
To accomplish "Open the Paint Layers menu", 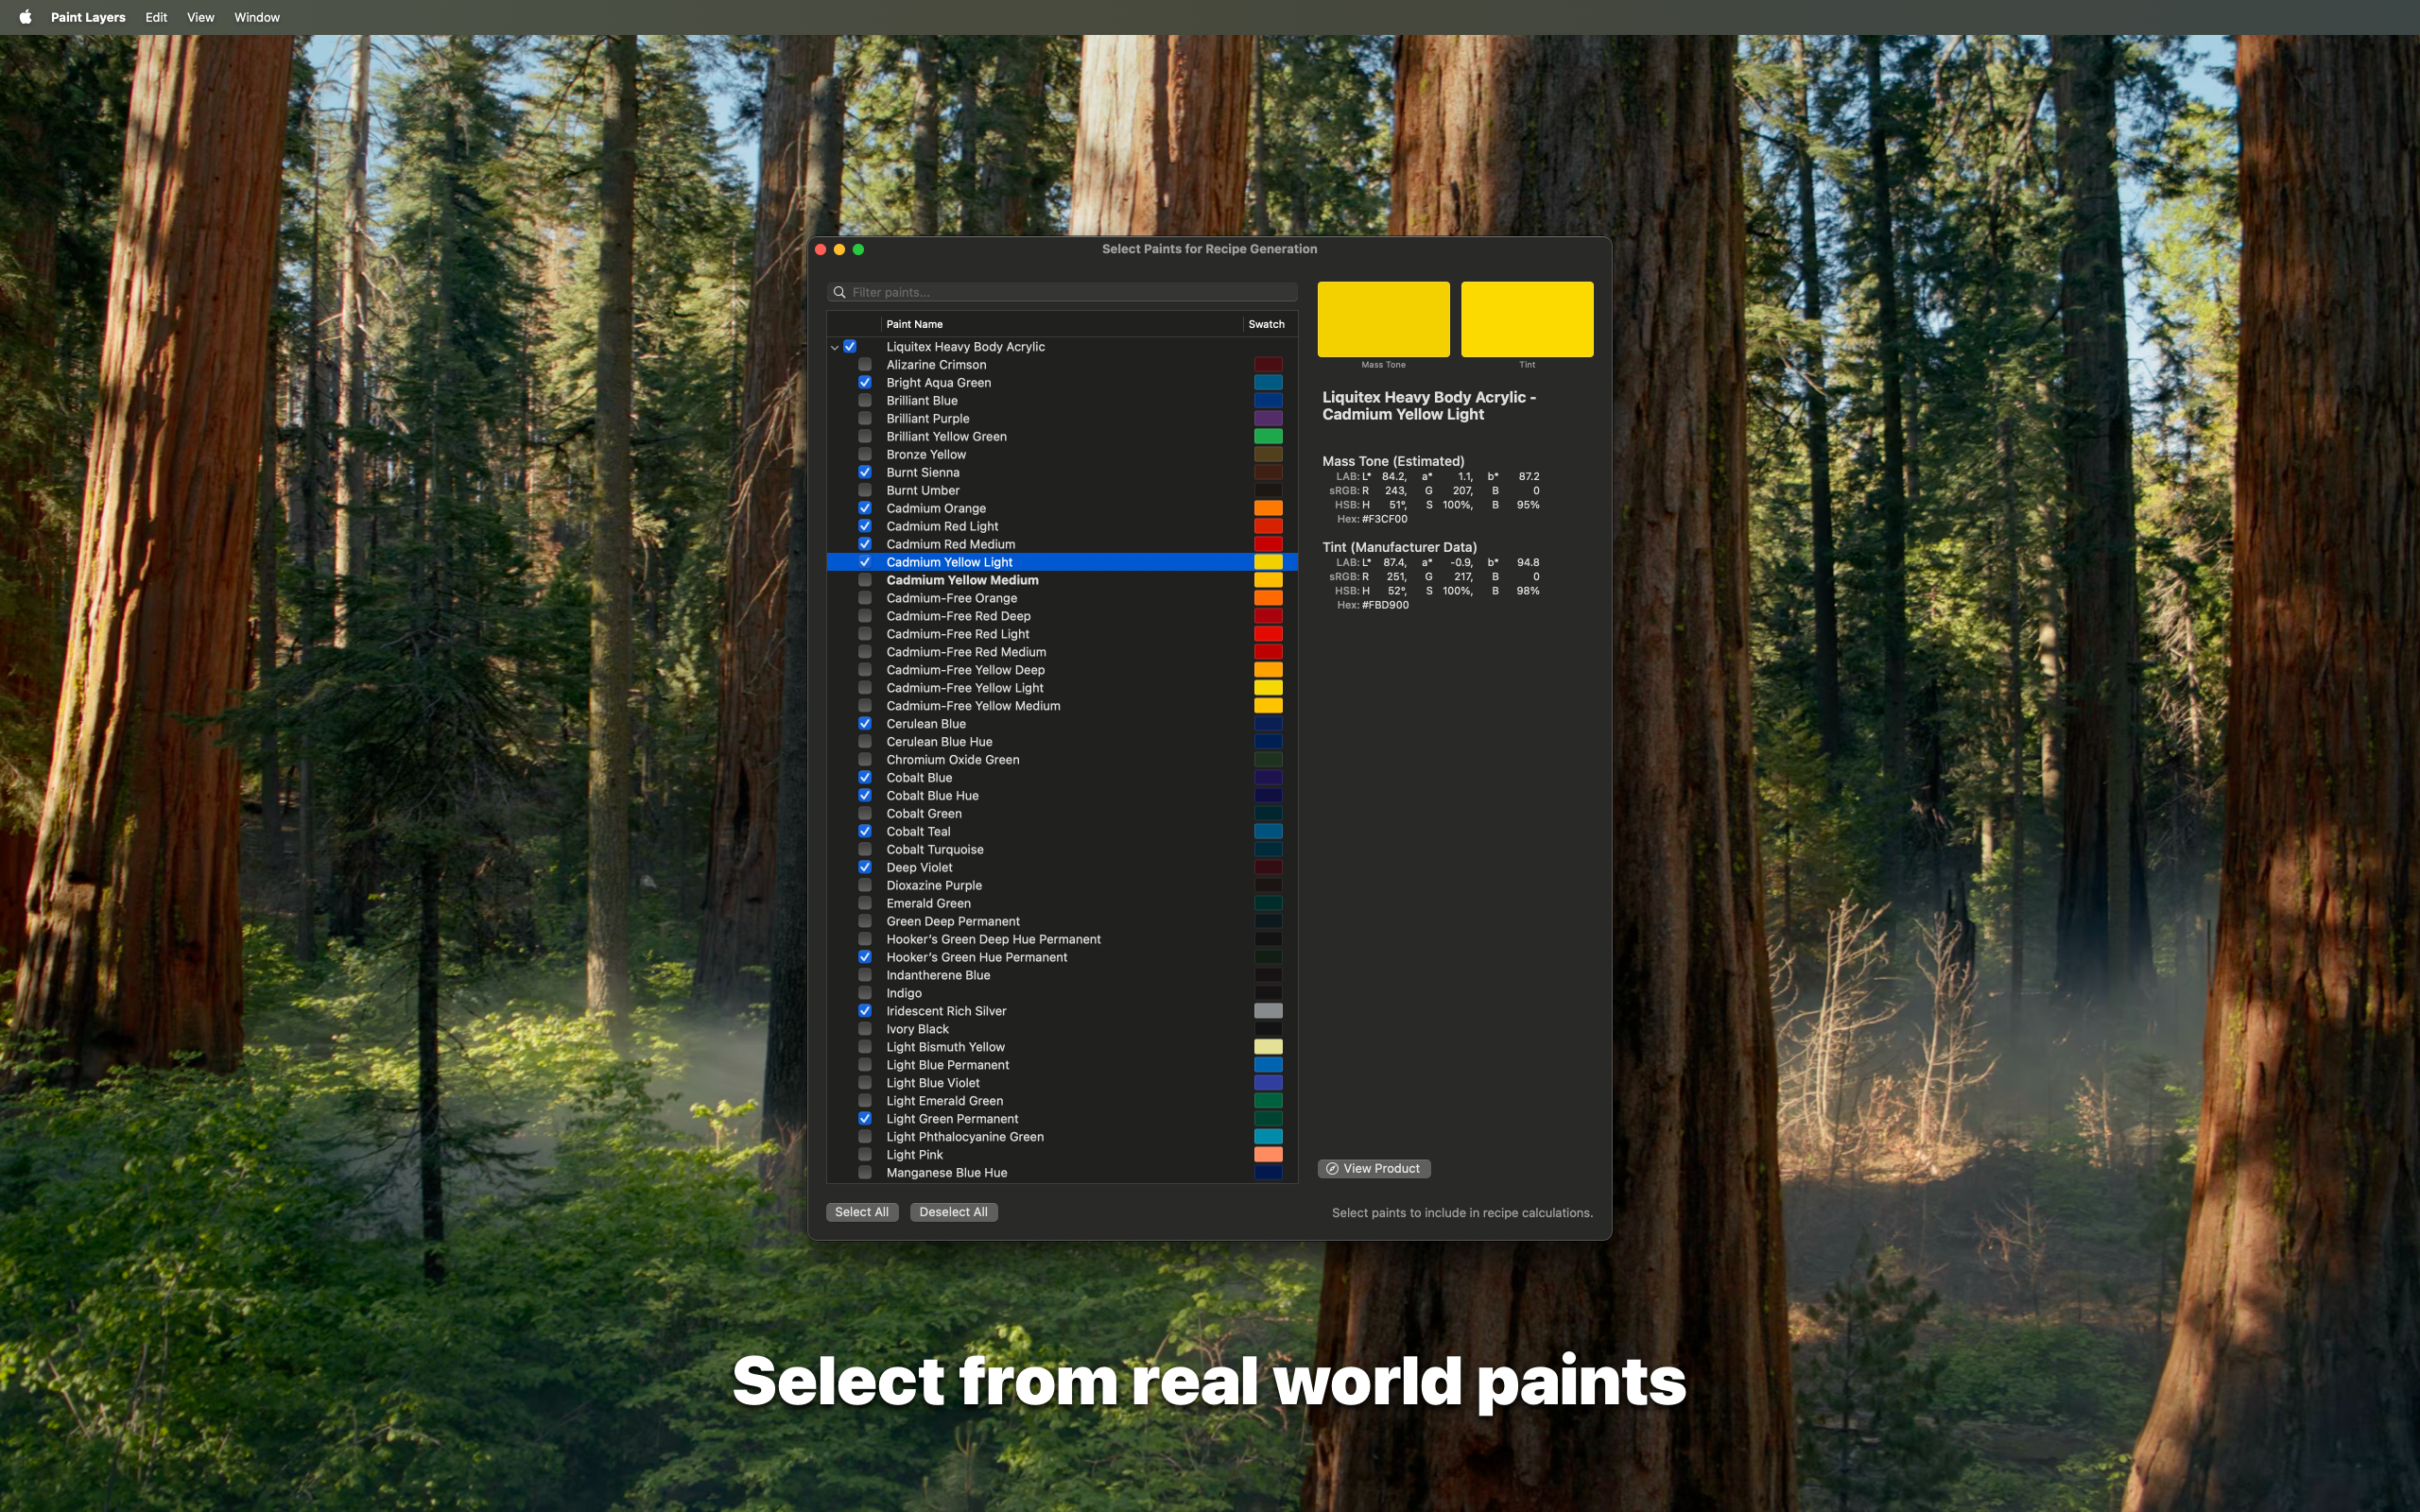I will 88,17.
